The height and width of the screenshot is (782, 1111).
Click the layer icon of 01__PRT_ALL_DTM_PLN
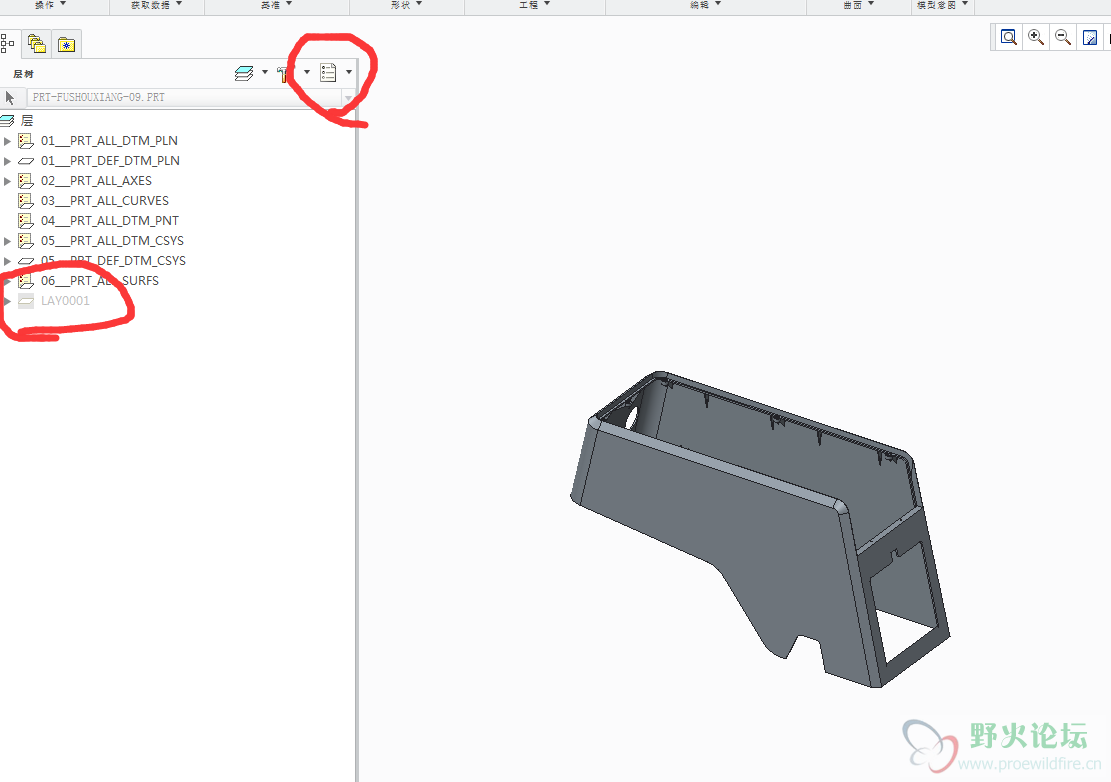pos(26,141)
